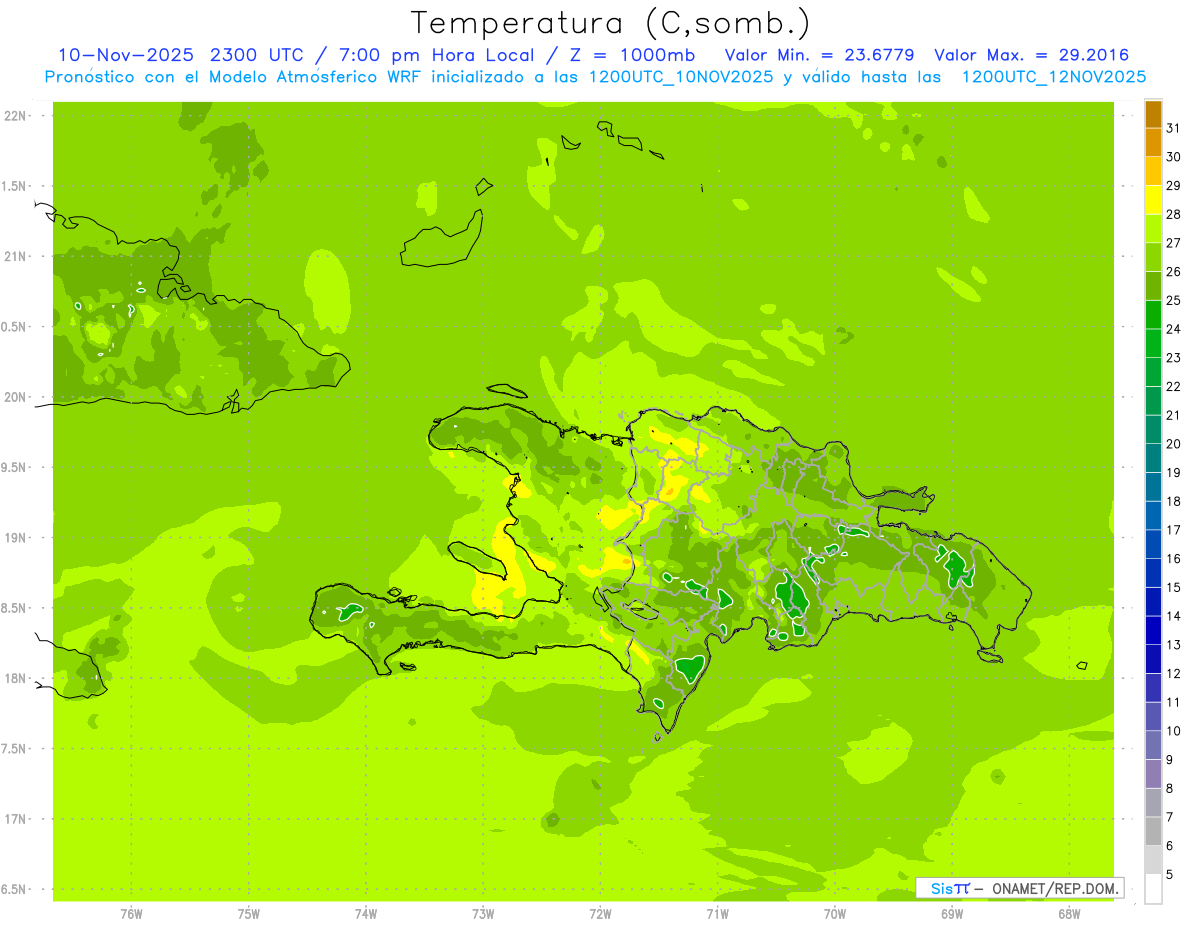Click the 70W longitude label
This screenshot has height=927, width=1200.
(834, 914)
